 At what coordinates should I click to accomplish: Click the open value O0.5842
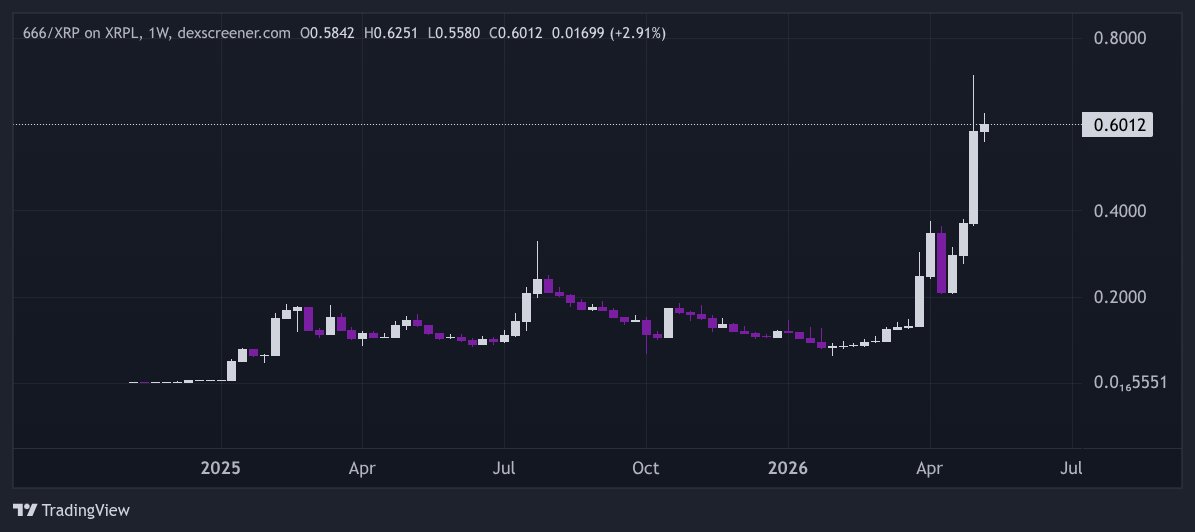point(328,34)
